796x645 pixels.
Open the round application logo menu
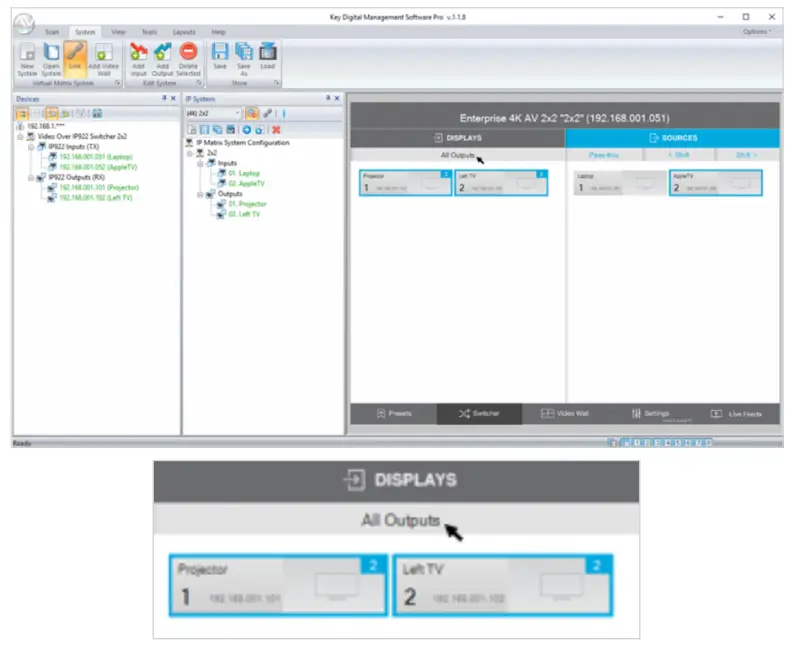click(x=24, y=23)
